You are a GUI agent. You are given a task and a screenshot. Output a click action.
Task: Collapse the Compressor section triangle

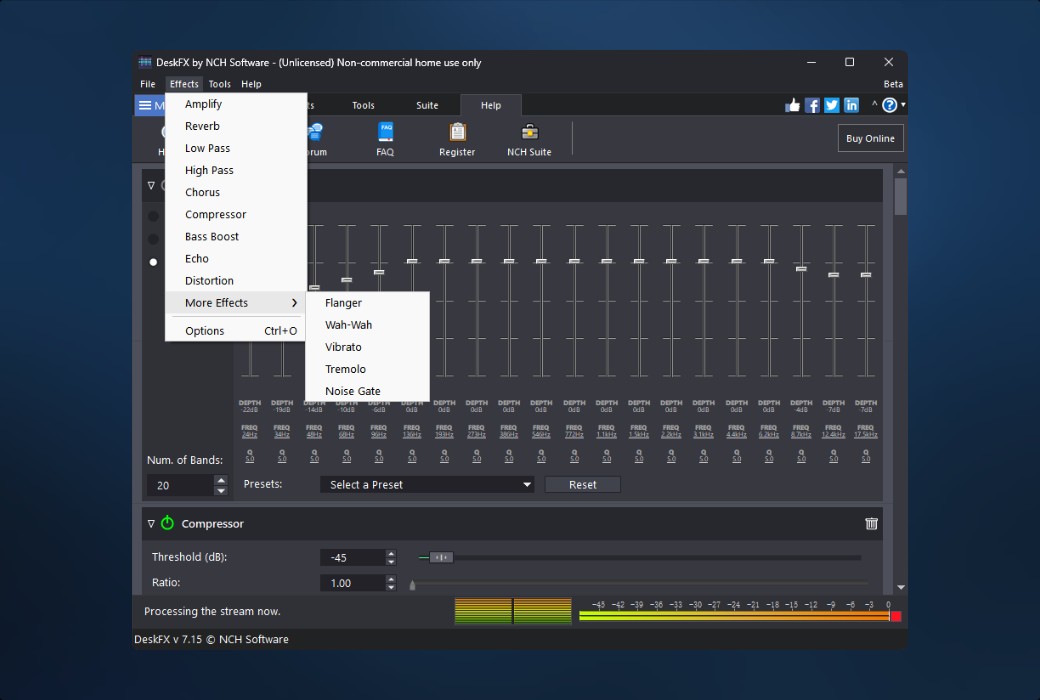pos(152,523)
